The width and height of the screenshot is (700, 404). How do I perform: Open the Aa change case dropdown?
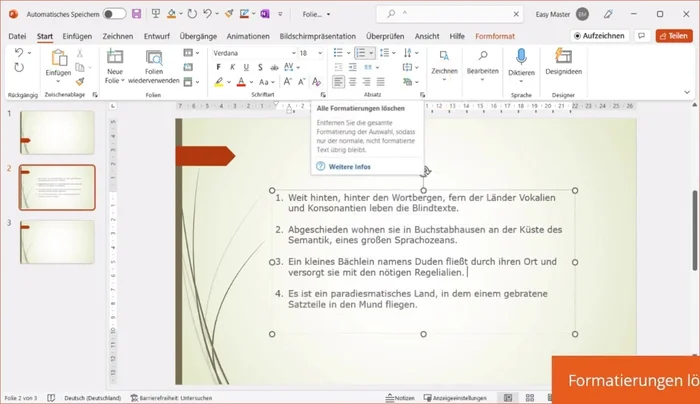(x=267, y=82)
